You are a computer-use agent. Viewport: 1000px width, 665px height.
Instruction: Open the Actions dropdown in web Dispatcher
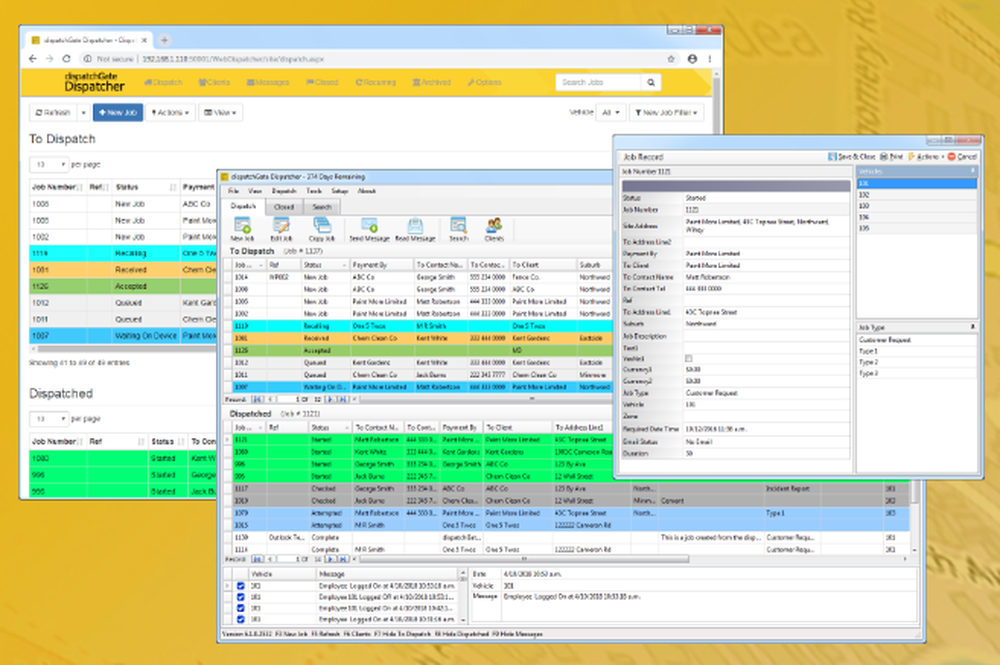pyautogui.click(x=170, y=112)
